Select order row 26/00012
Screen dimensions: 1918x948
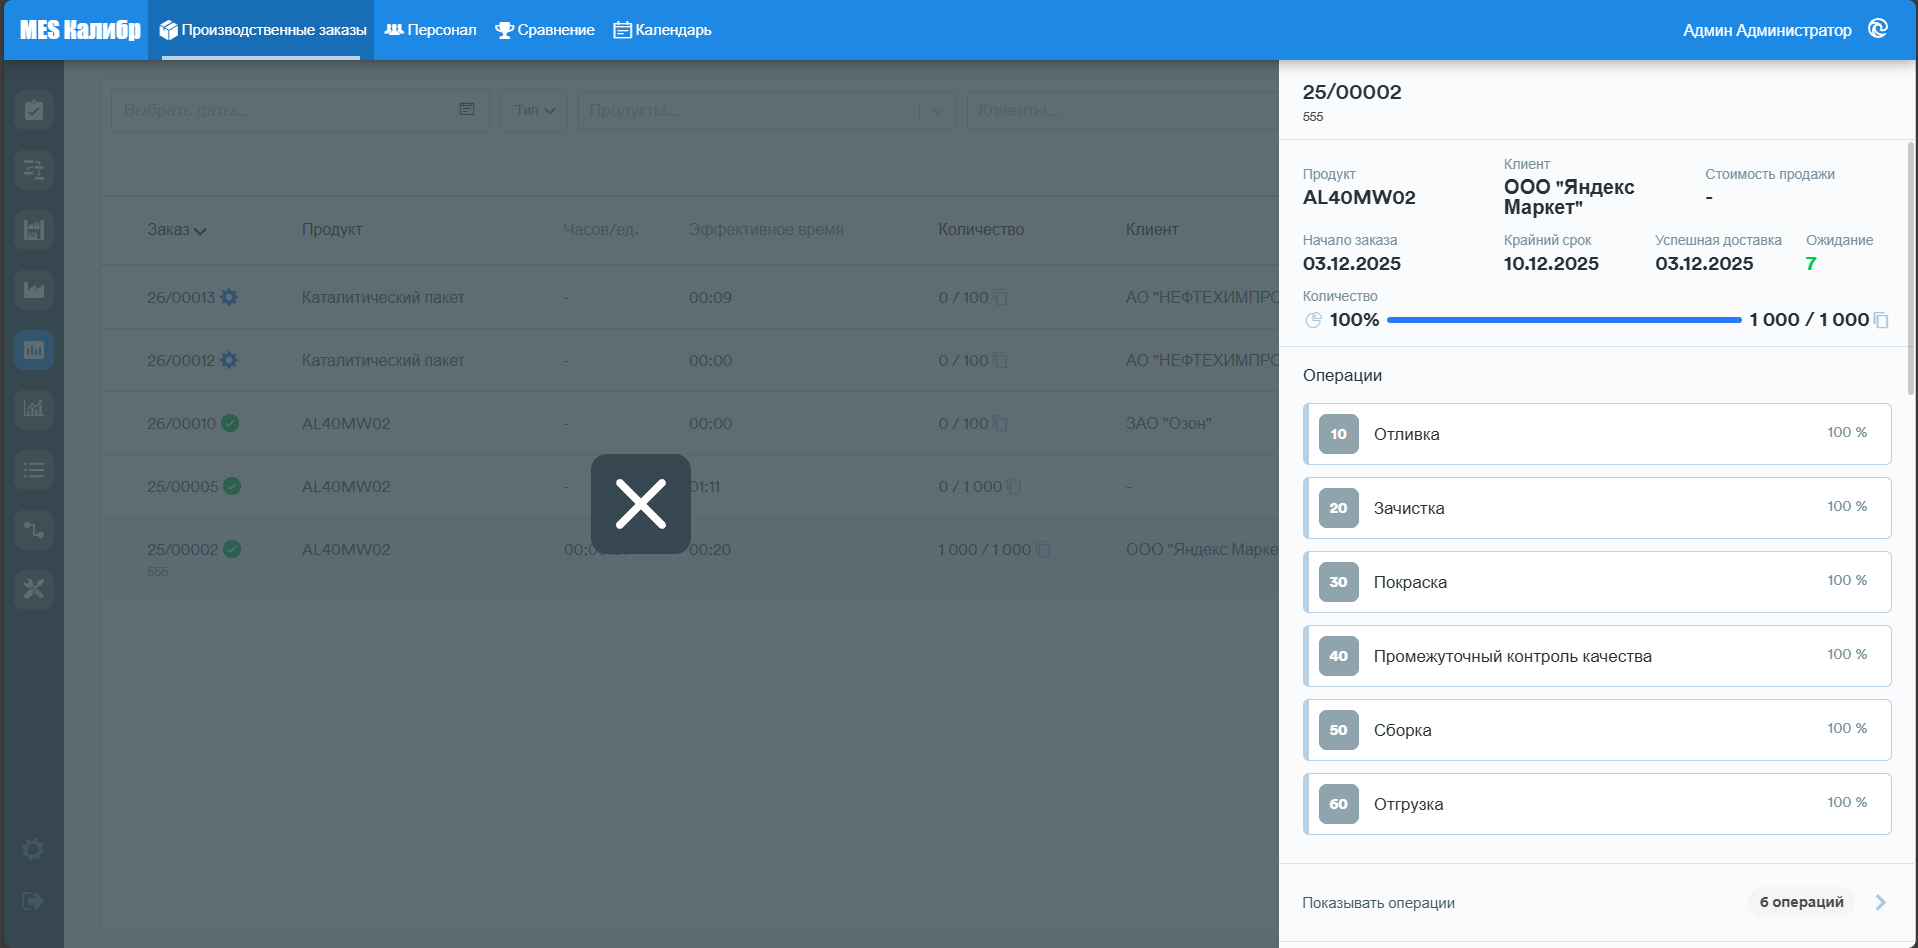(x=690, y=360)
